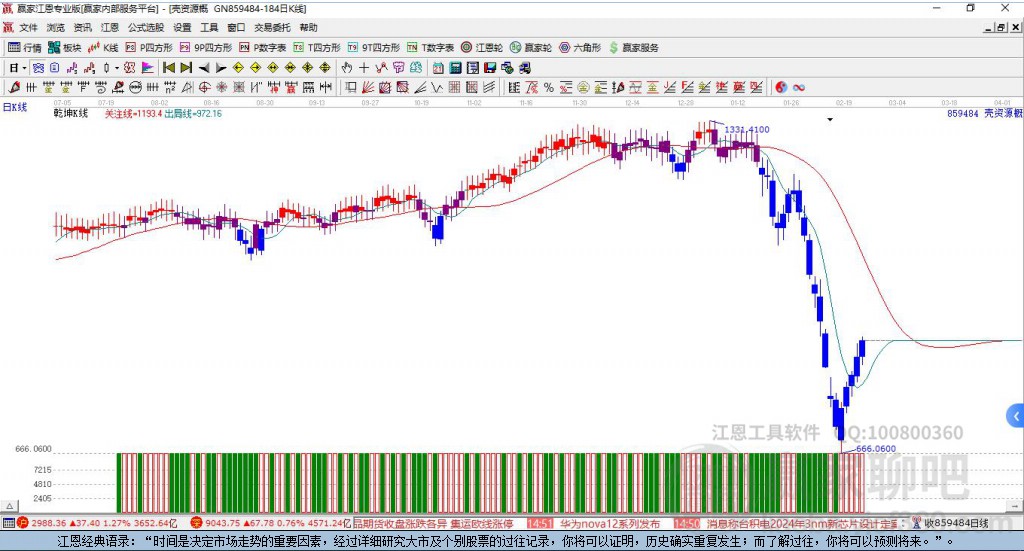
Task: Select the red fan lines tool
Action: point(368,87)
